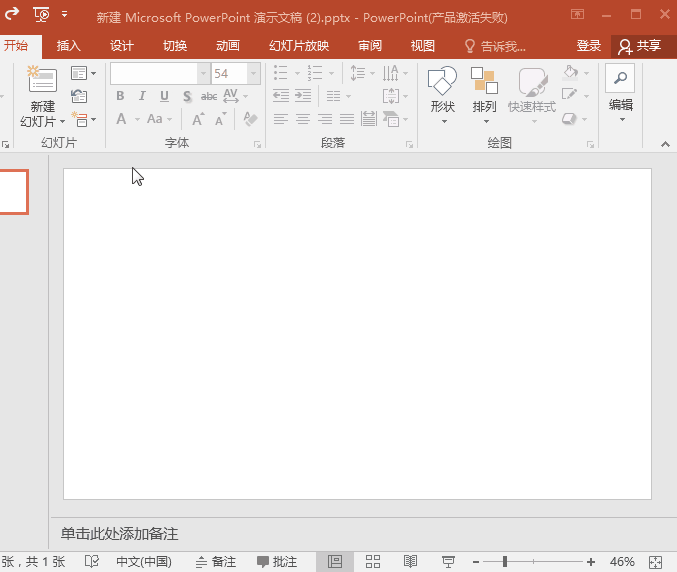This screenshot has width=677, height=572.
Task: Click the New Slide icon
Action: click(x=42, y=82)
